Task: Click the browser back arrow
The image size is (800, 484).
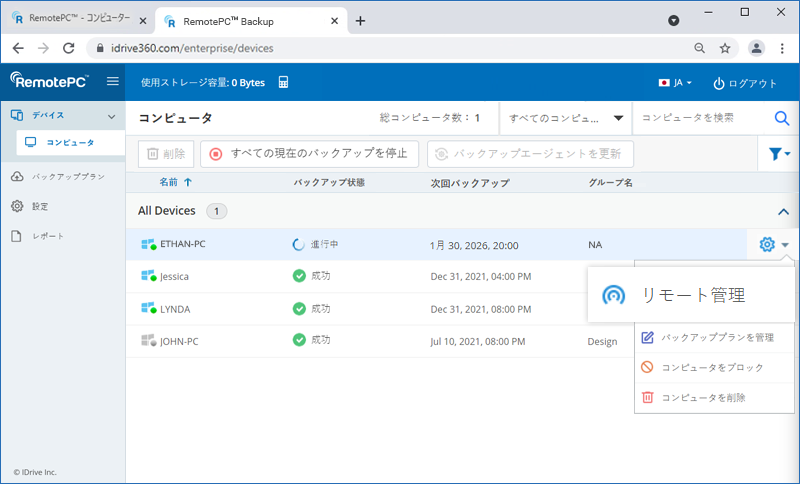Action: (x=18, y=48)
